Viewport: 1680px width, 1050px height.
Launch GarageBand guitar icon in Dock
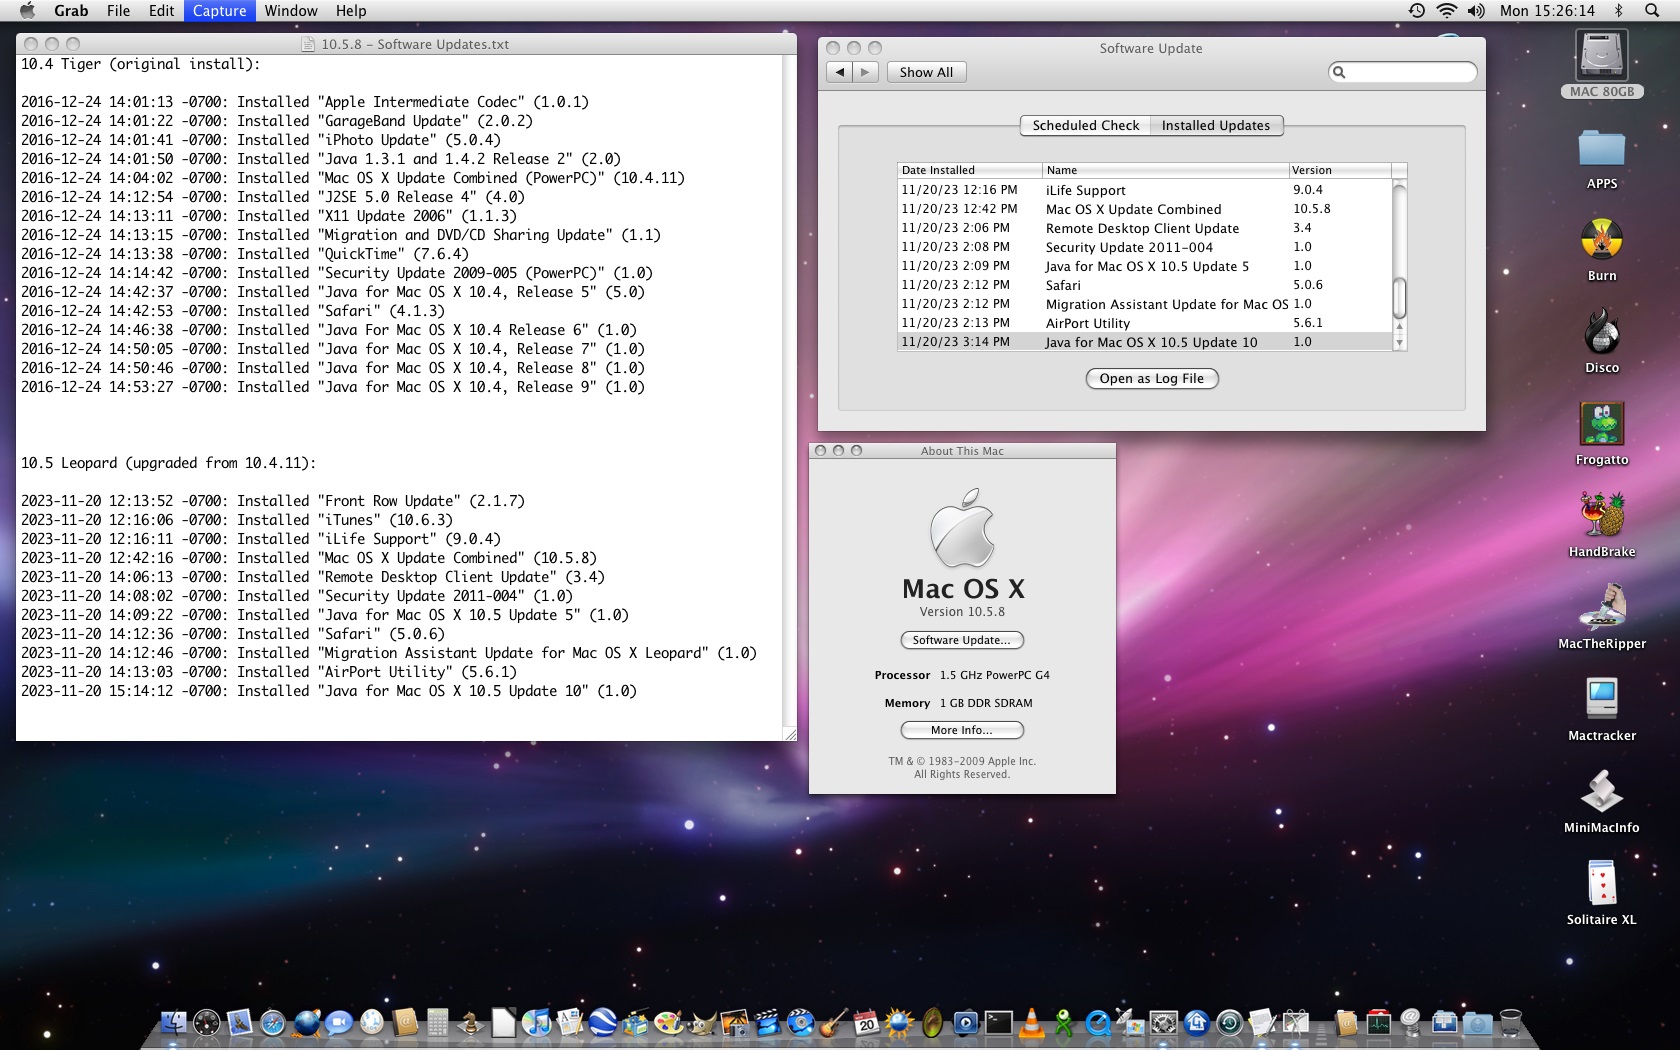pos(834,1023)
